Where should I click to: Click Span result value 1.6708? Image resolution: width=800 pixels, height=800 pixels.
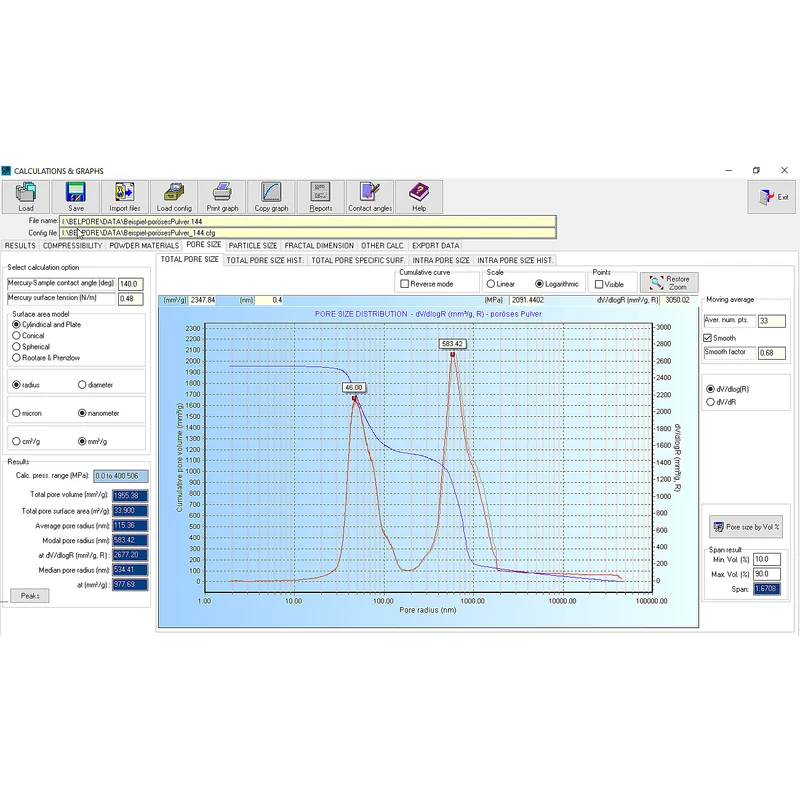point(767,589)
